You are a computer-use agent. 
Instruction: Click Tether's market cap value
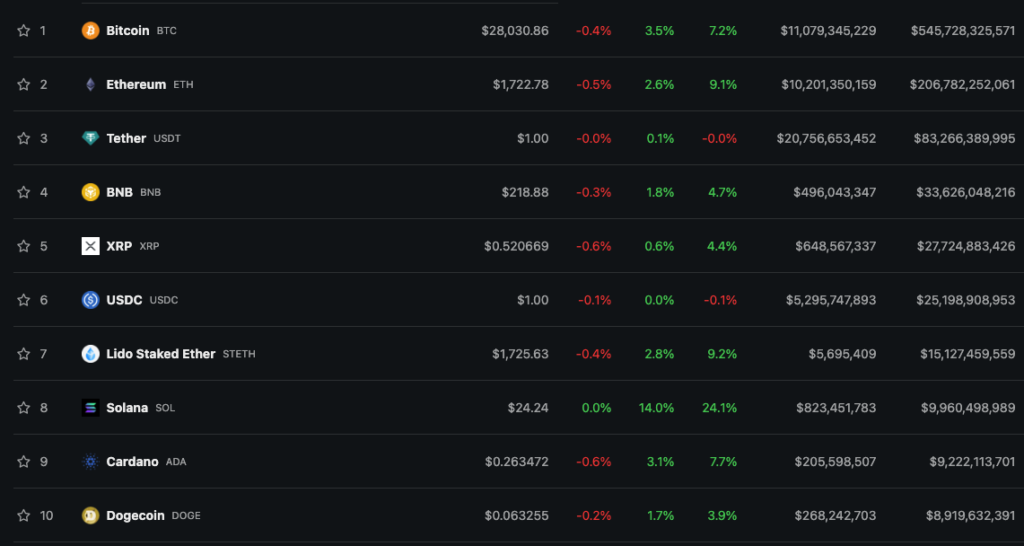[964, 139]
